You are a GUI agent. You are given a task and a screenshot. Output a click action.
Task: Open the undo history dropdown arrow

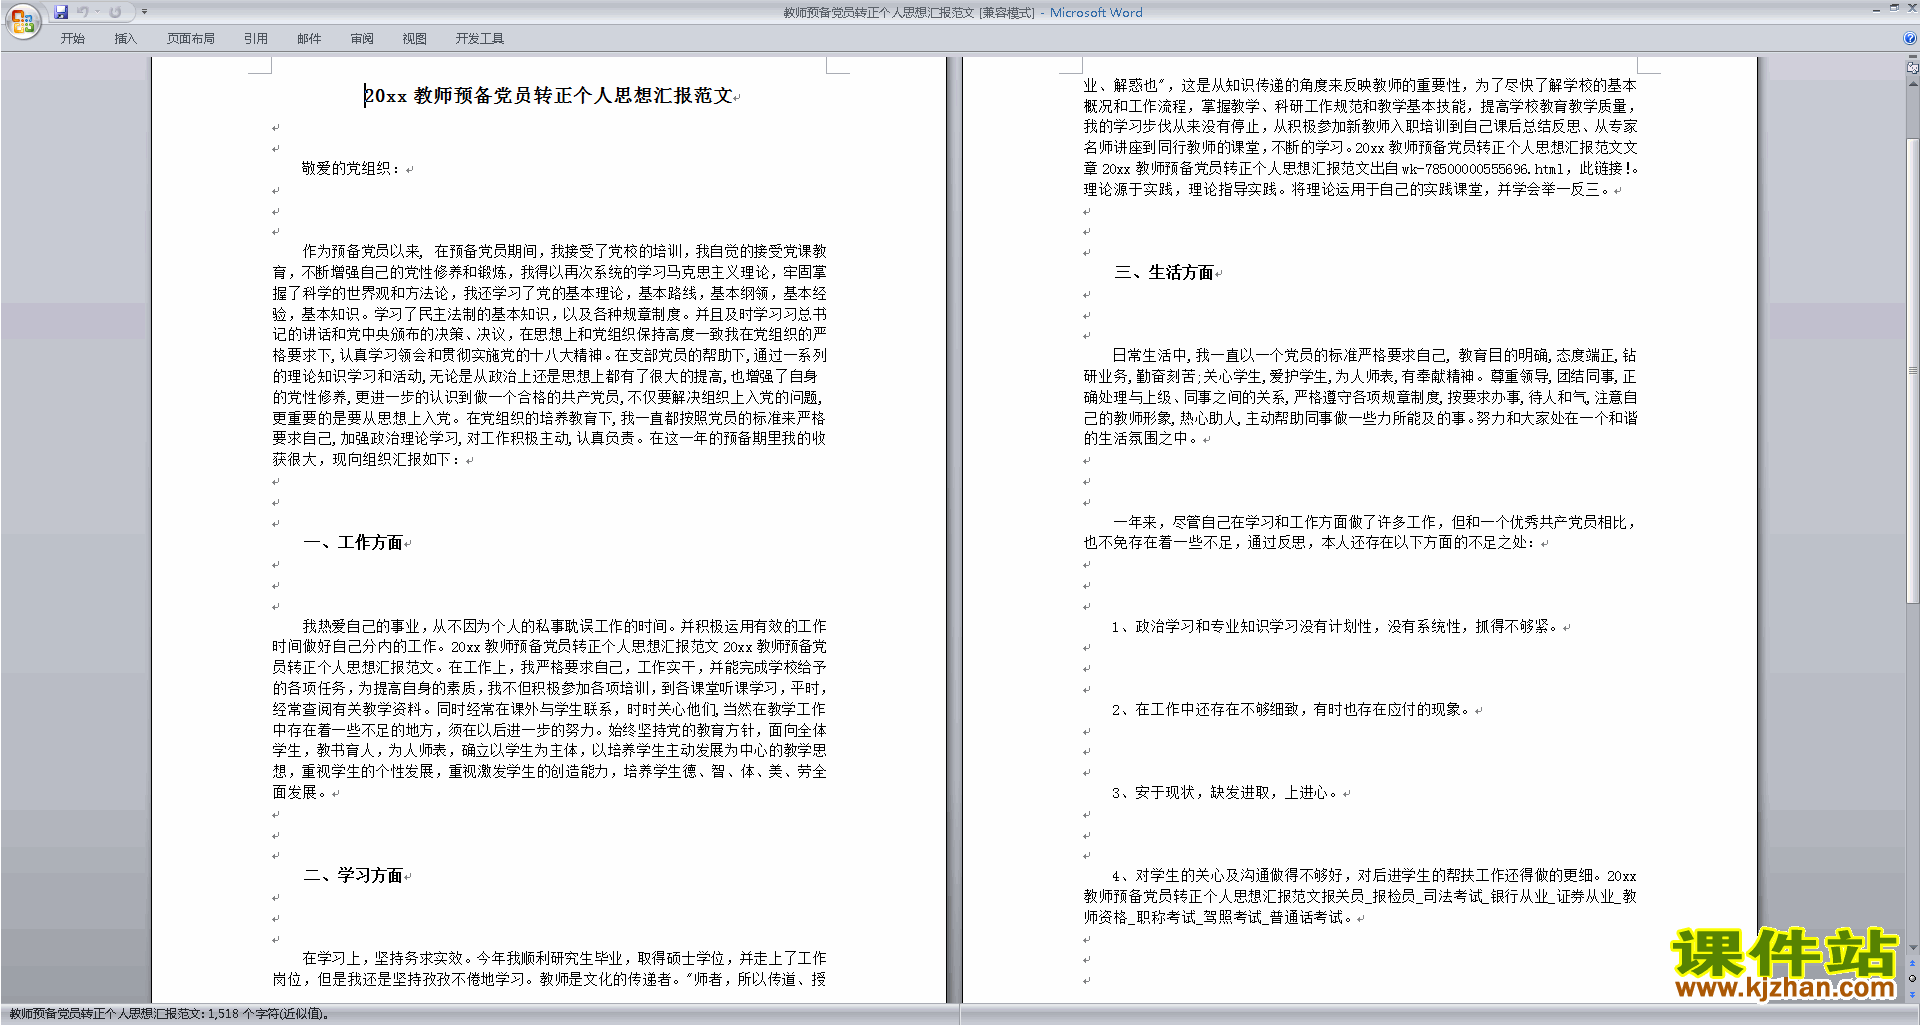pos(98,12)
